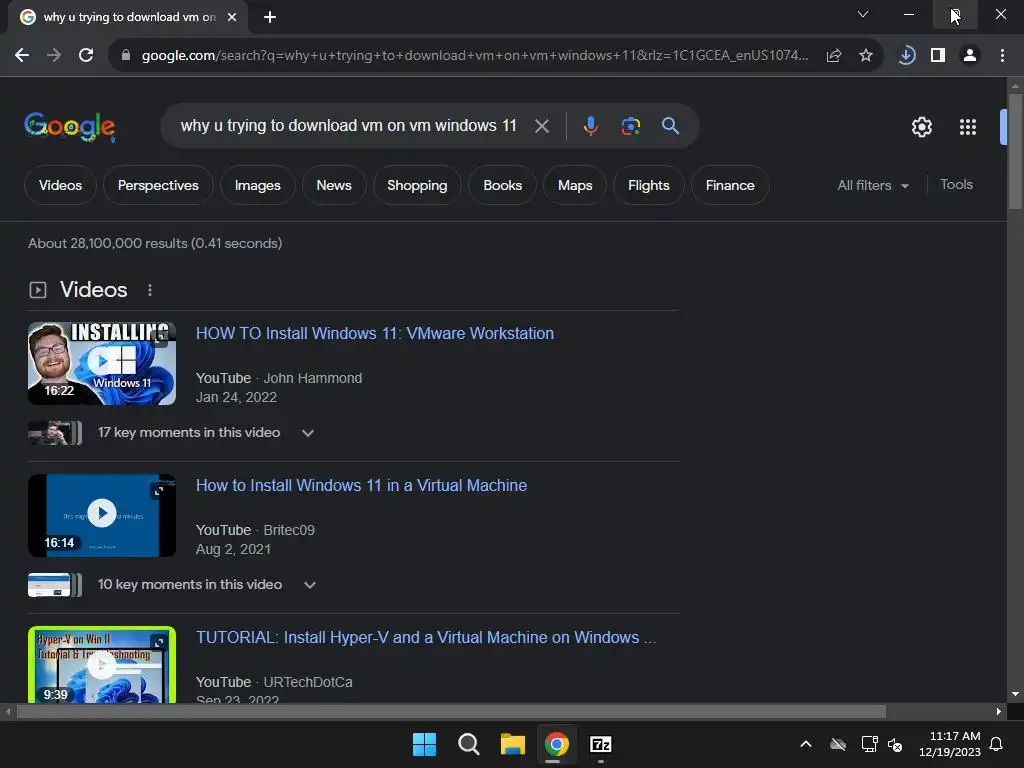
Task: Open TUTORIAL Install Hyper-V link
Action: point(426,637)
